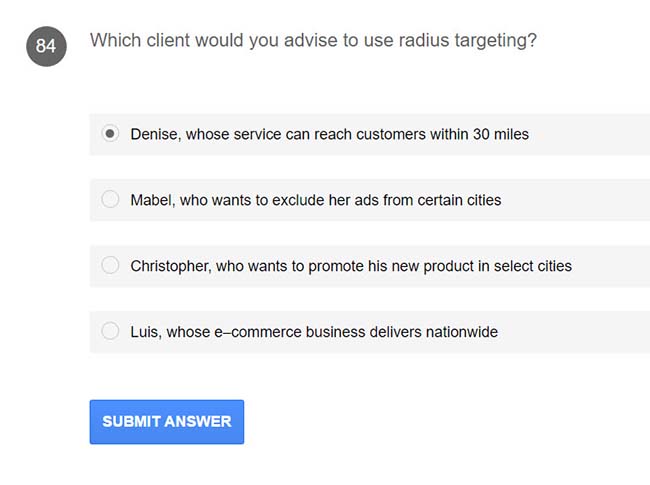Click the name Luis in the fourth answer
The width and height of the screenshot is (650, 485).
pyautogui.click(x=145, y=332)
